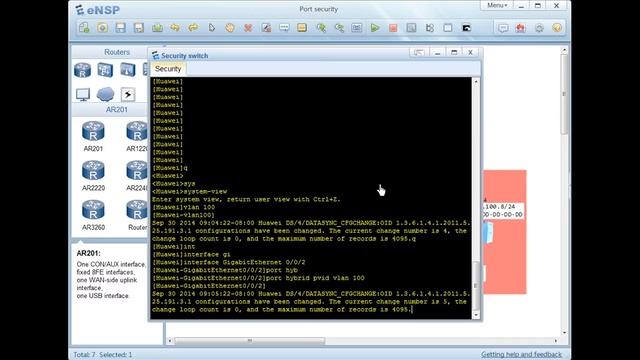
Task: Click the workspace vertical scrollbar thumb
Action: coord(564,94)
